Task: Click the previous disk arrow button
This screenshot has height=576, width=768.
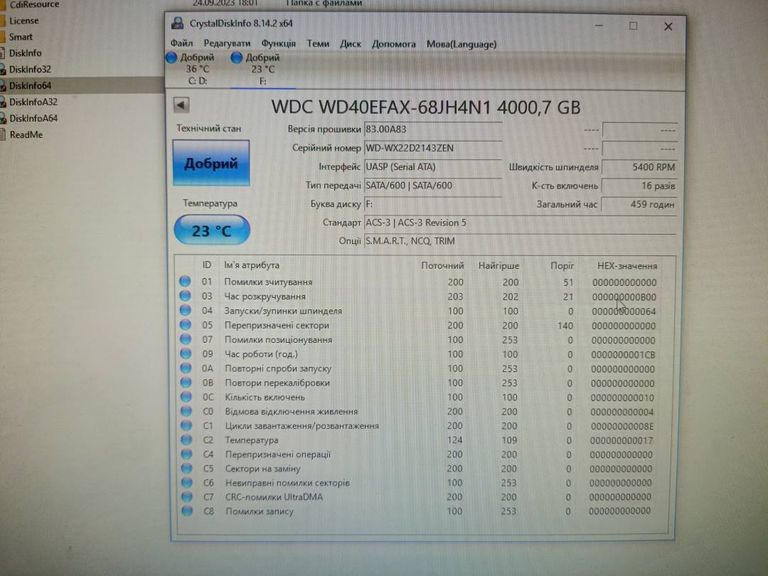Action: pyautogui.click(x=181, y=105)
